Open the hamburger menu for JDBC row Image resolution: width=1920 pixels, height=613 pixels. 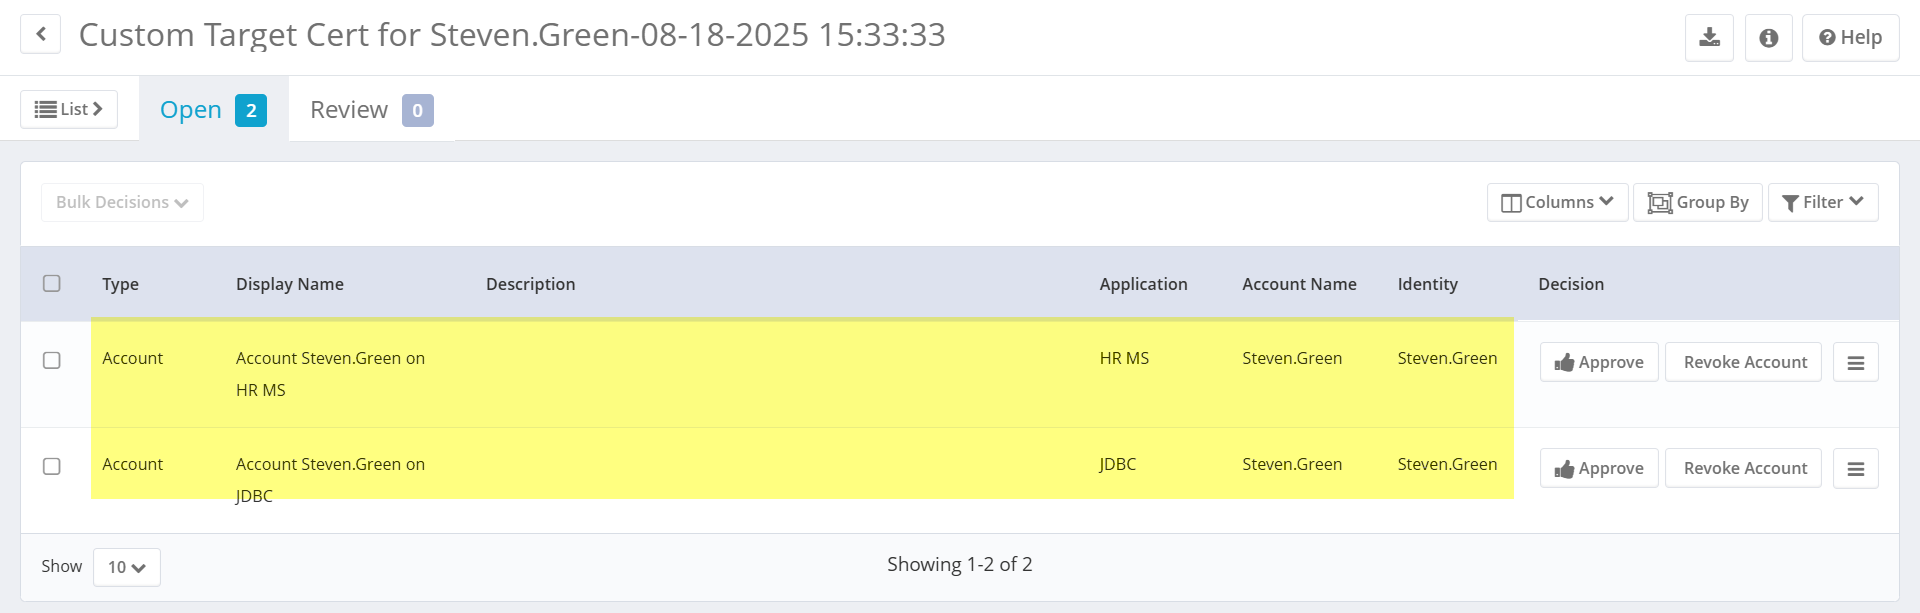(1855, 469)
